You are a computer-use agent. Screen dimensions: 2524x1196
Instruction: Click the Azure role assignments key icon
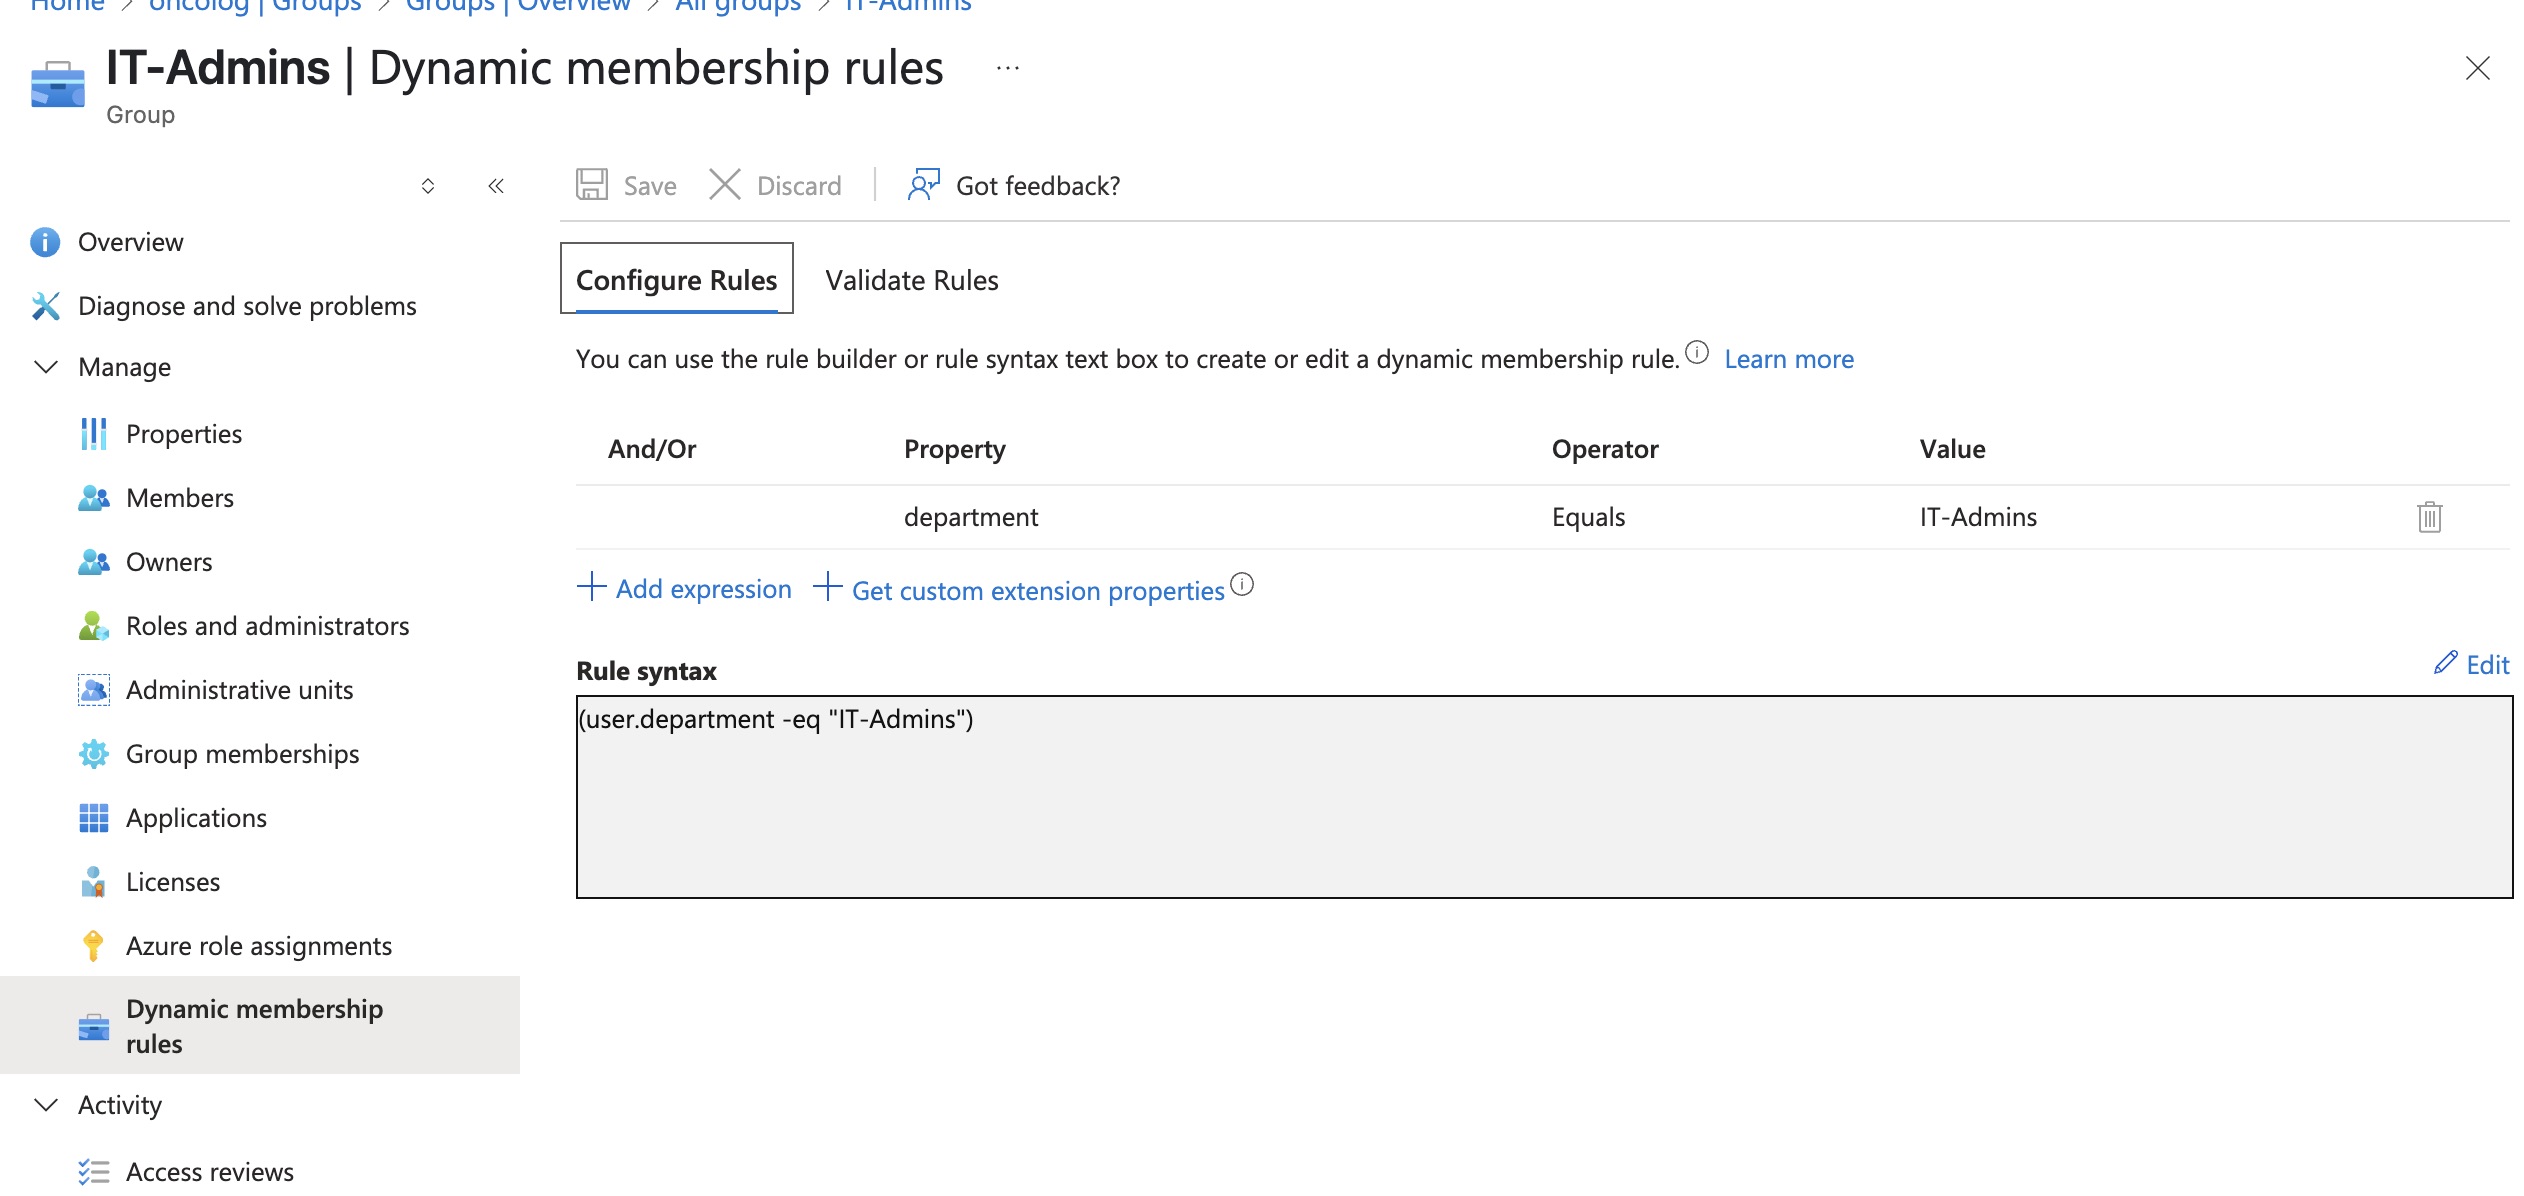(94, 946)
